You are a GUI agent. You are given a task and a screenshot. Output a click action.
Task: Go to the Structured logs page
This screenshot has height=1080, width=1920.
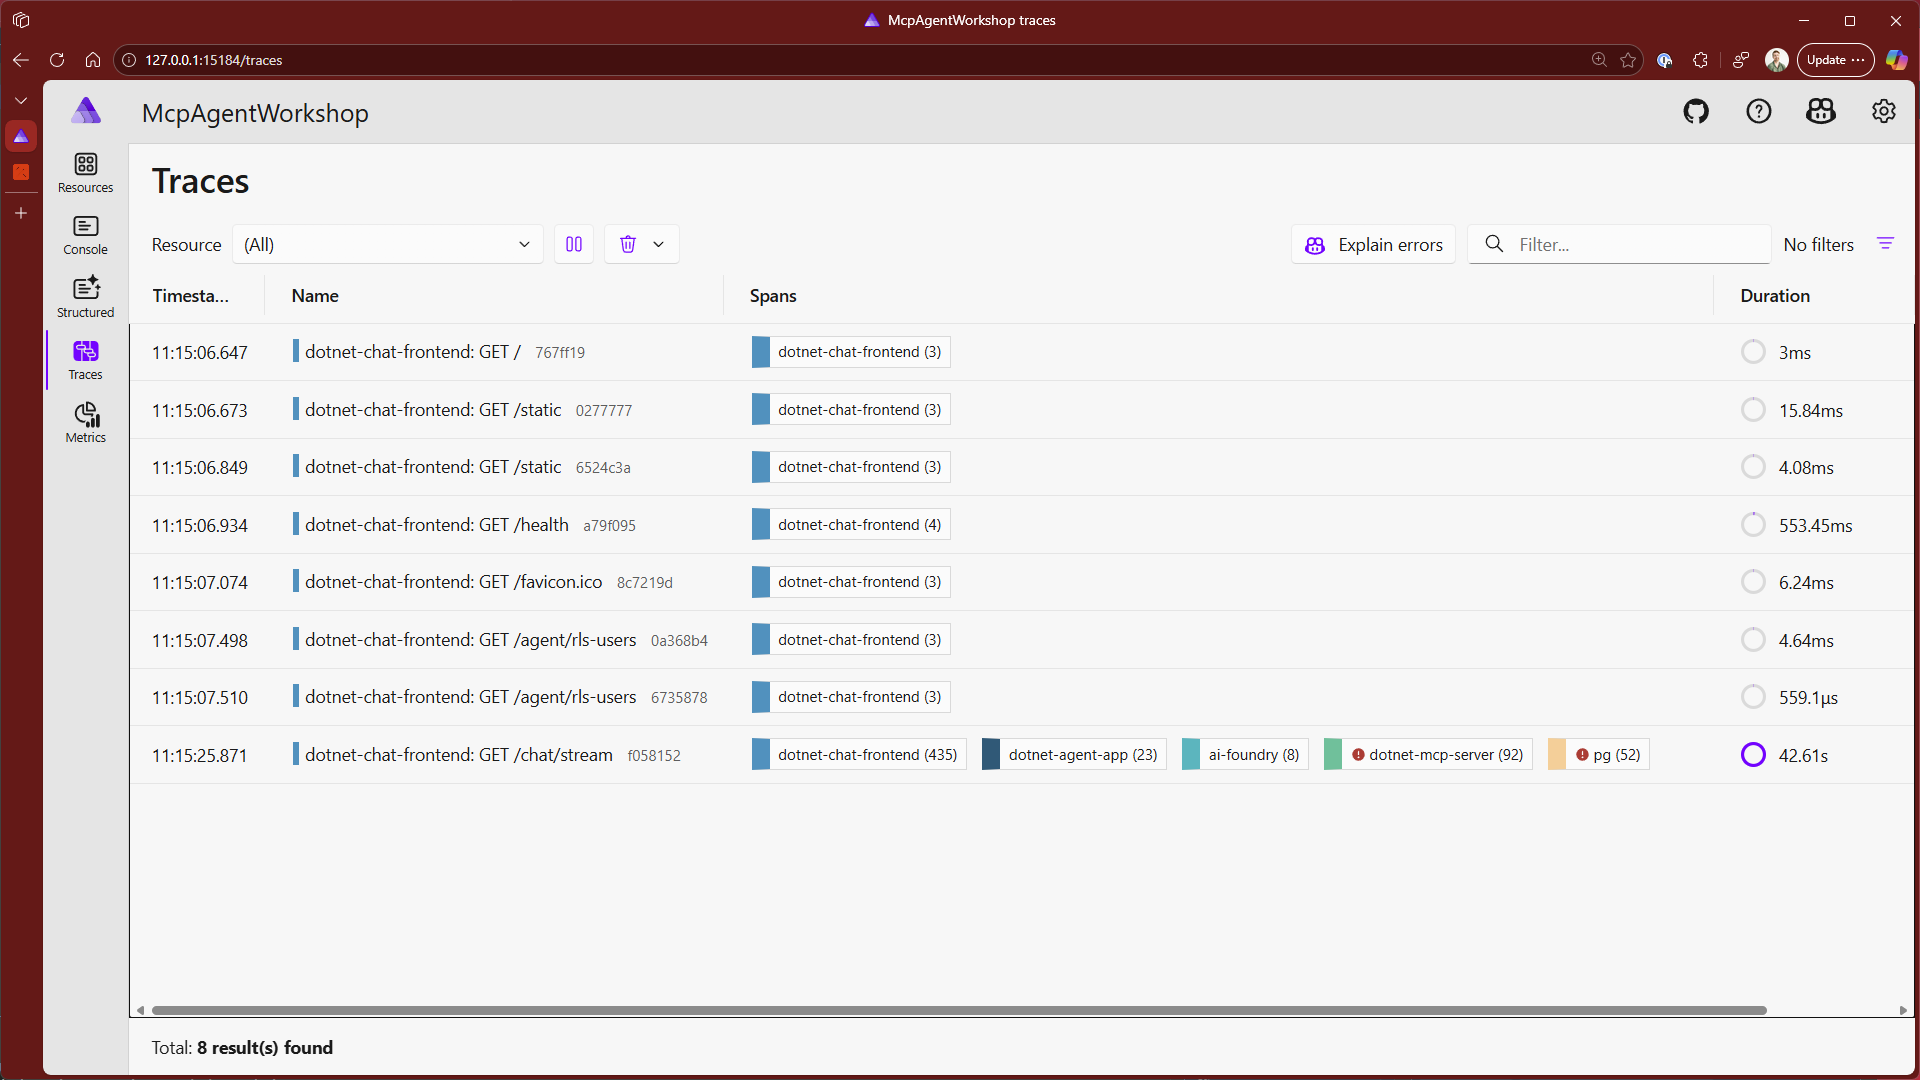click(x=85, y=297)
